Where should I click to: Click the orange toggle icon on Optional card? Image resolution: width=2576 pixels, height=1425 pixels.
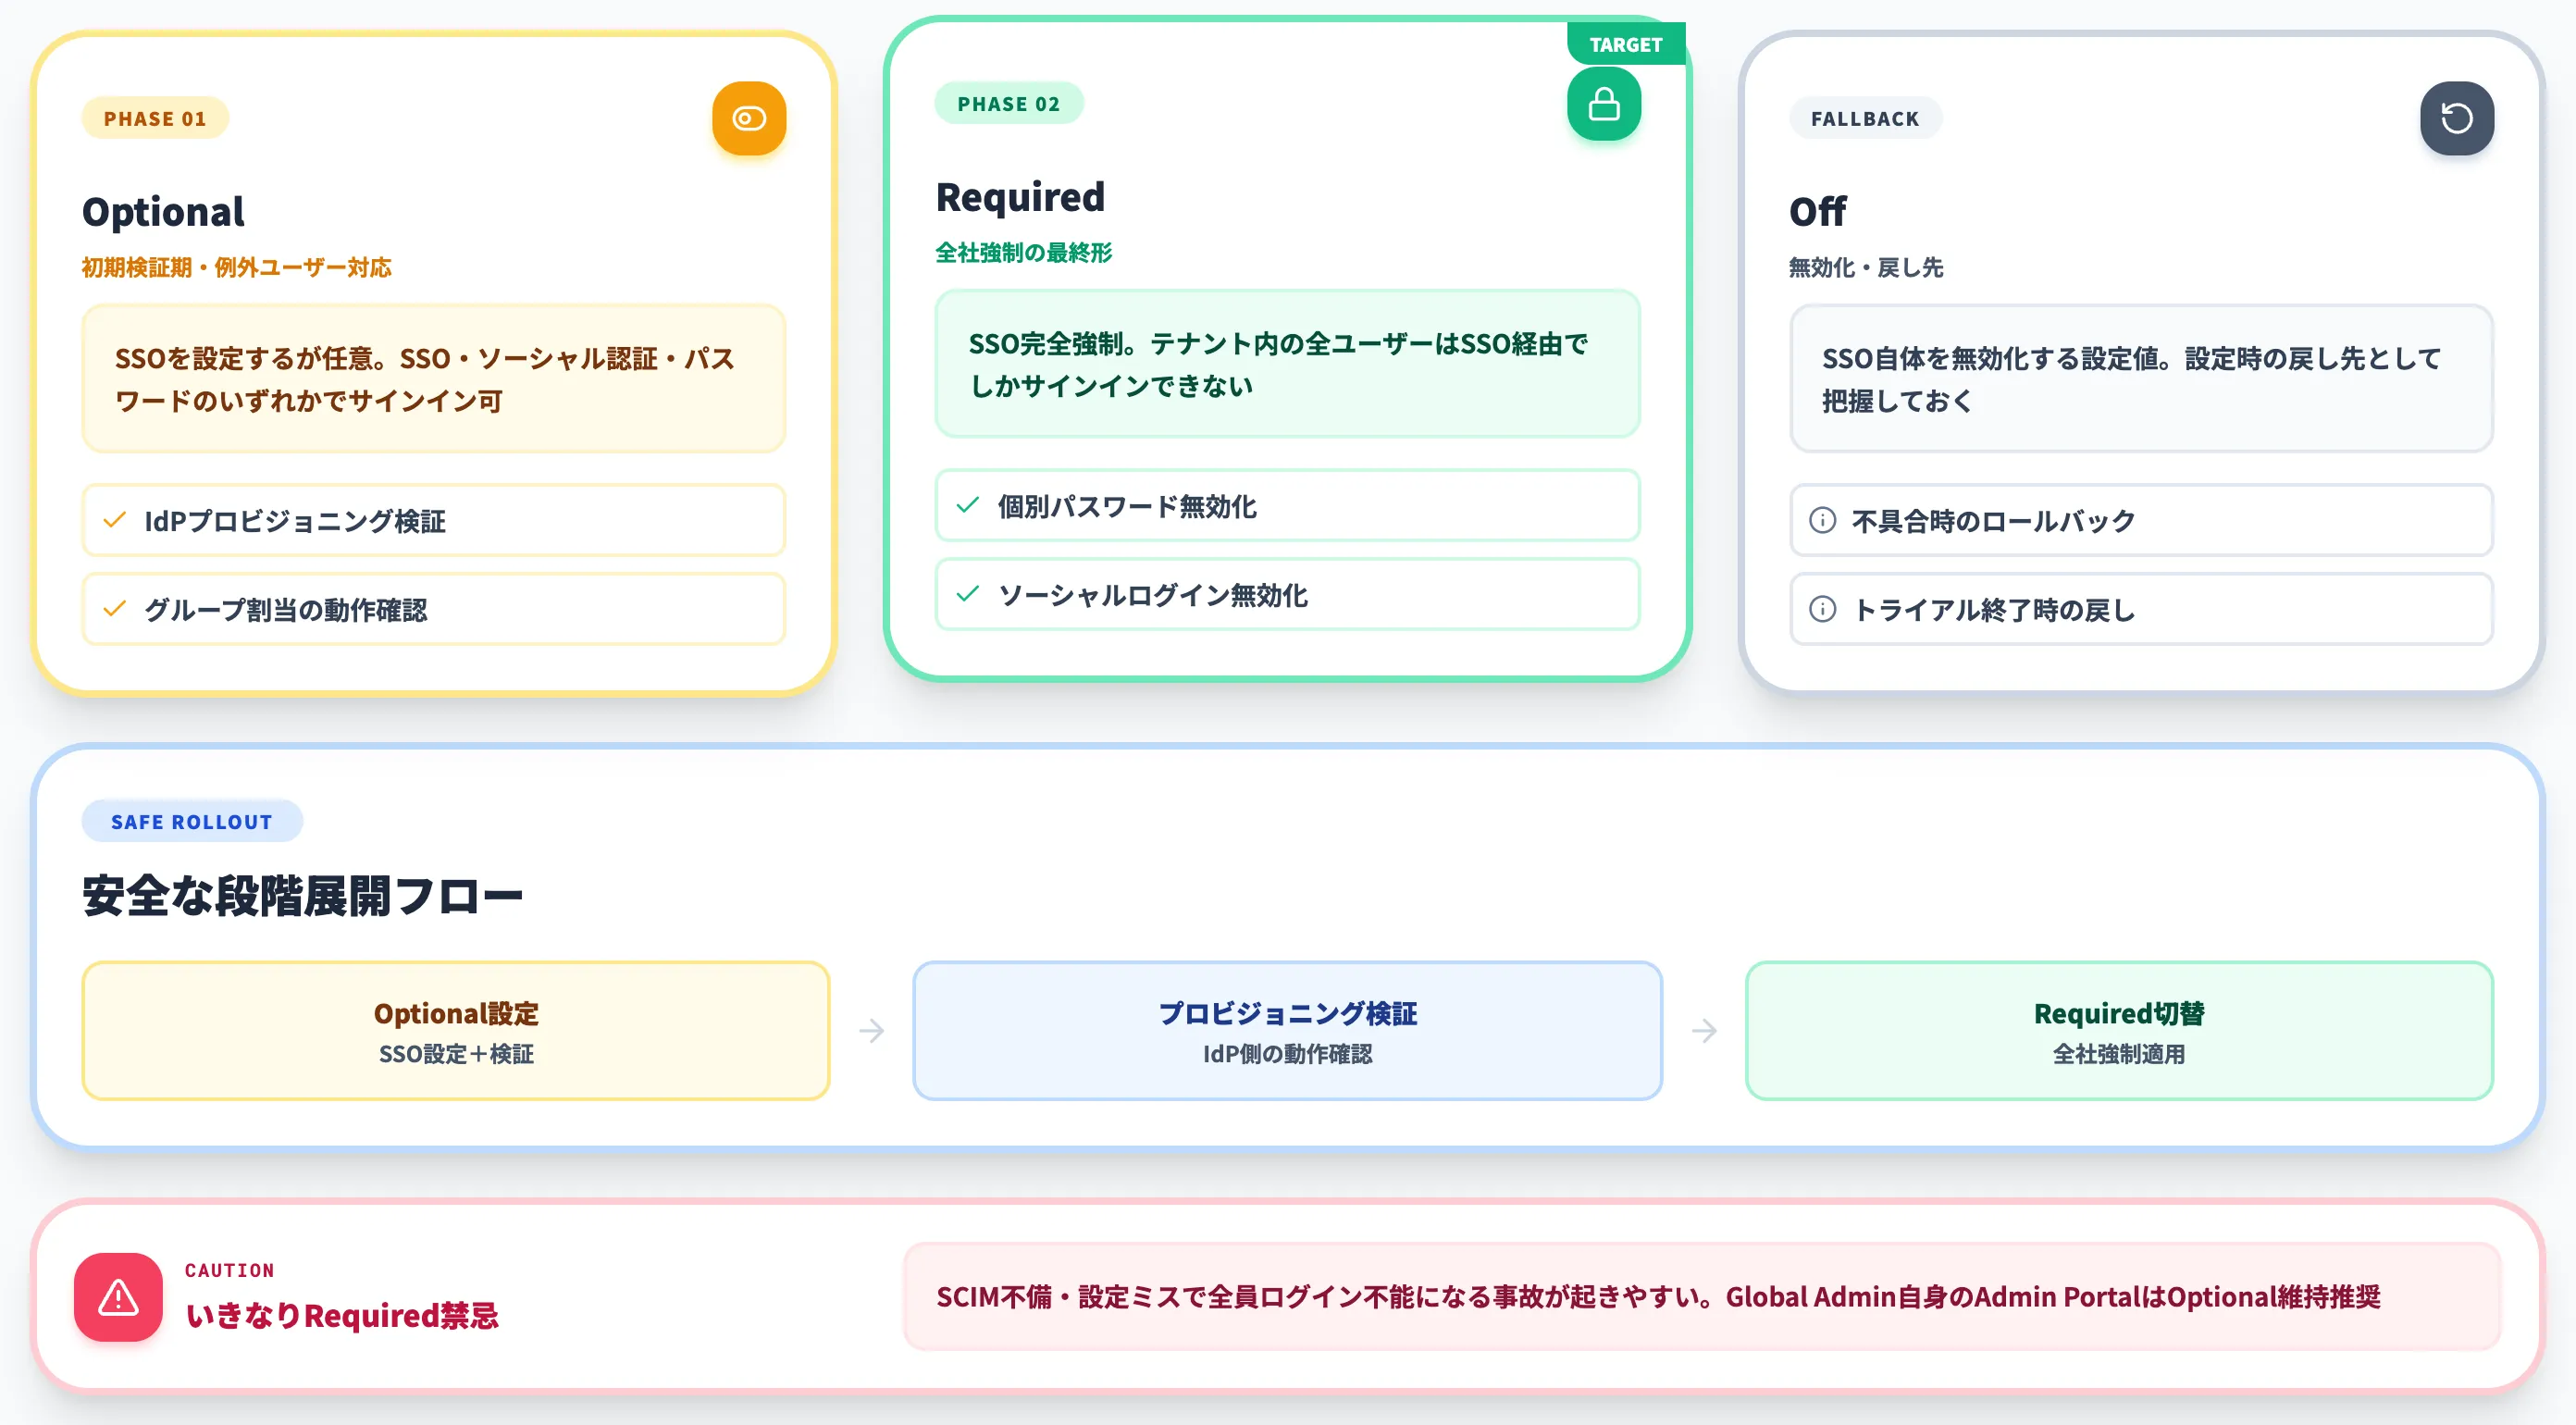[749, 118]
